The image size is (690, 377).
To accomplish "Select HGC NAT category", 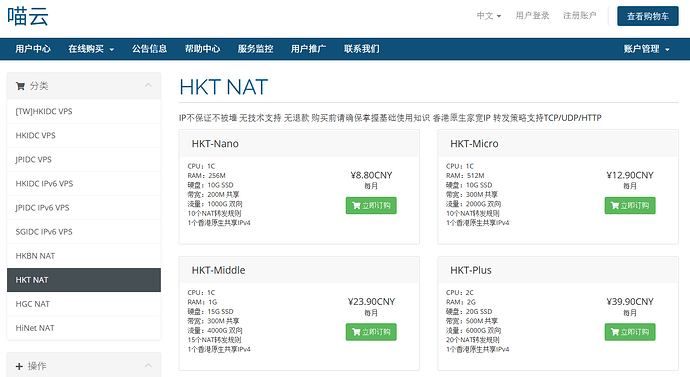I will (x=84, y=304).
